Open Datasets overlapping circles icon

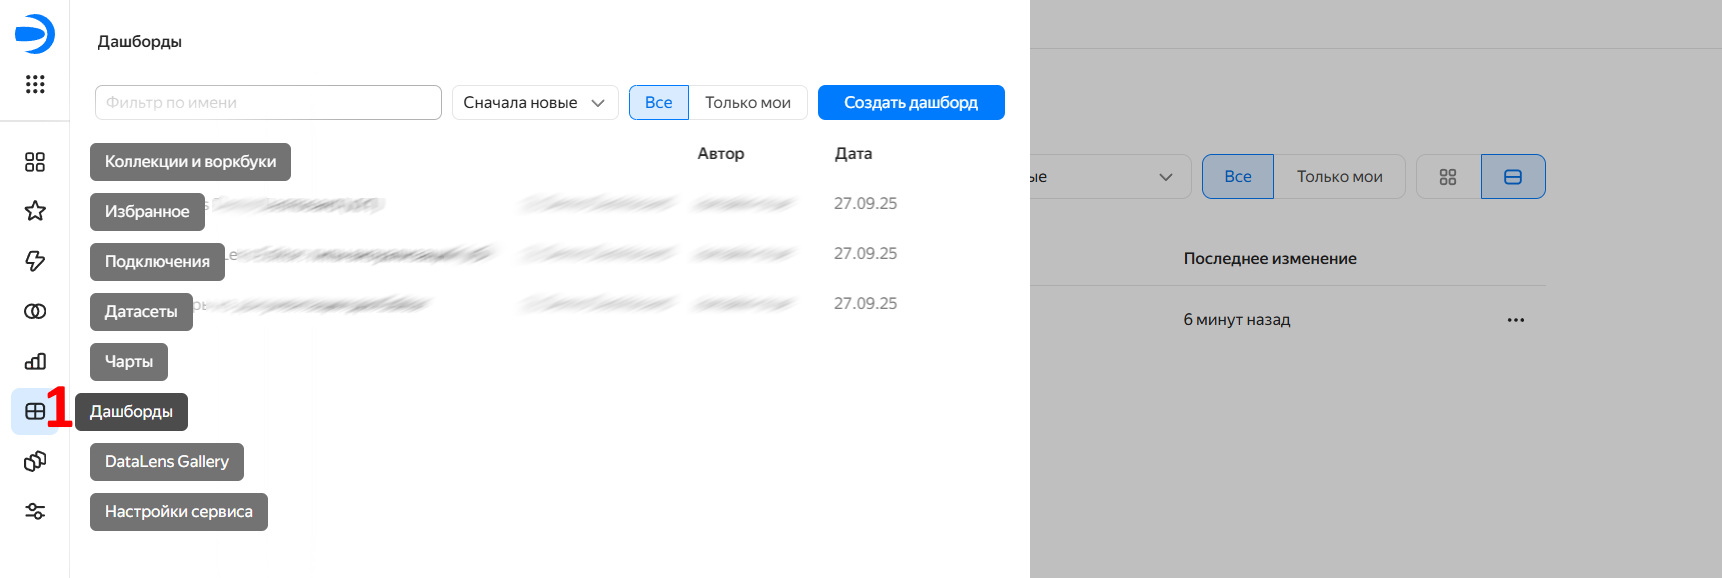pos(35,311)
